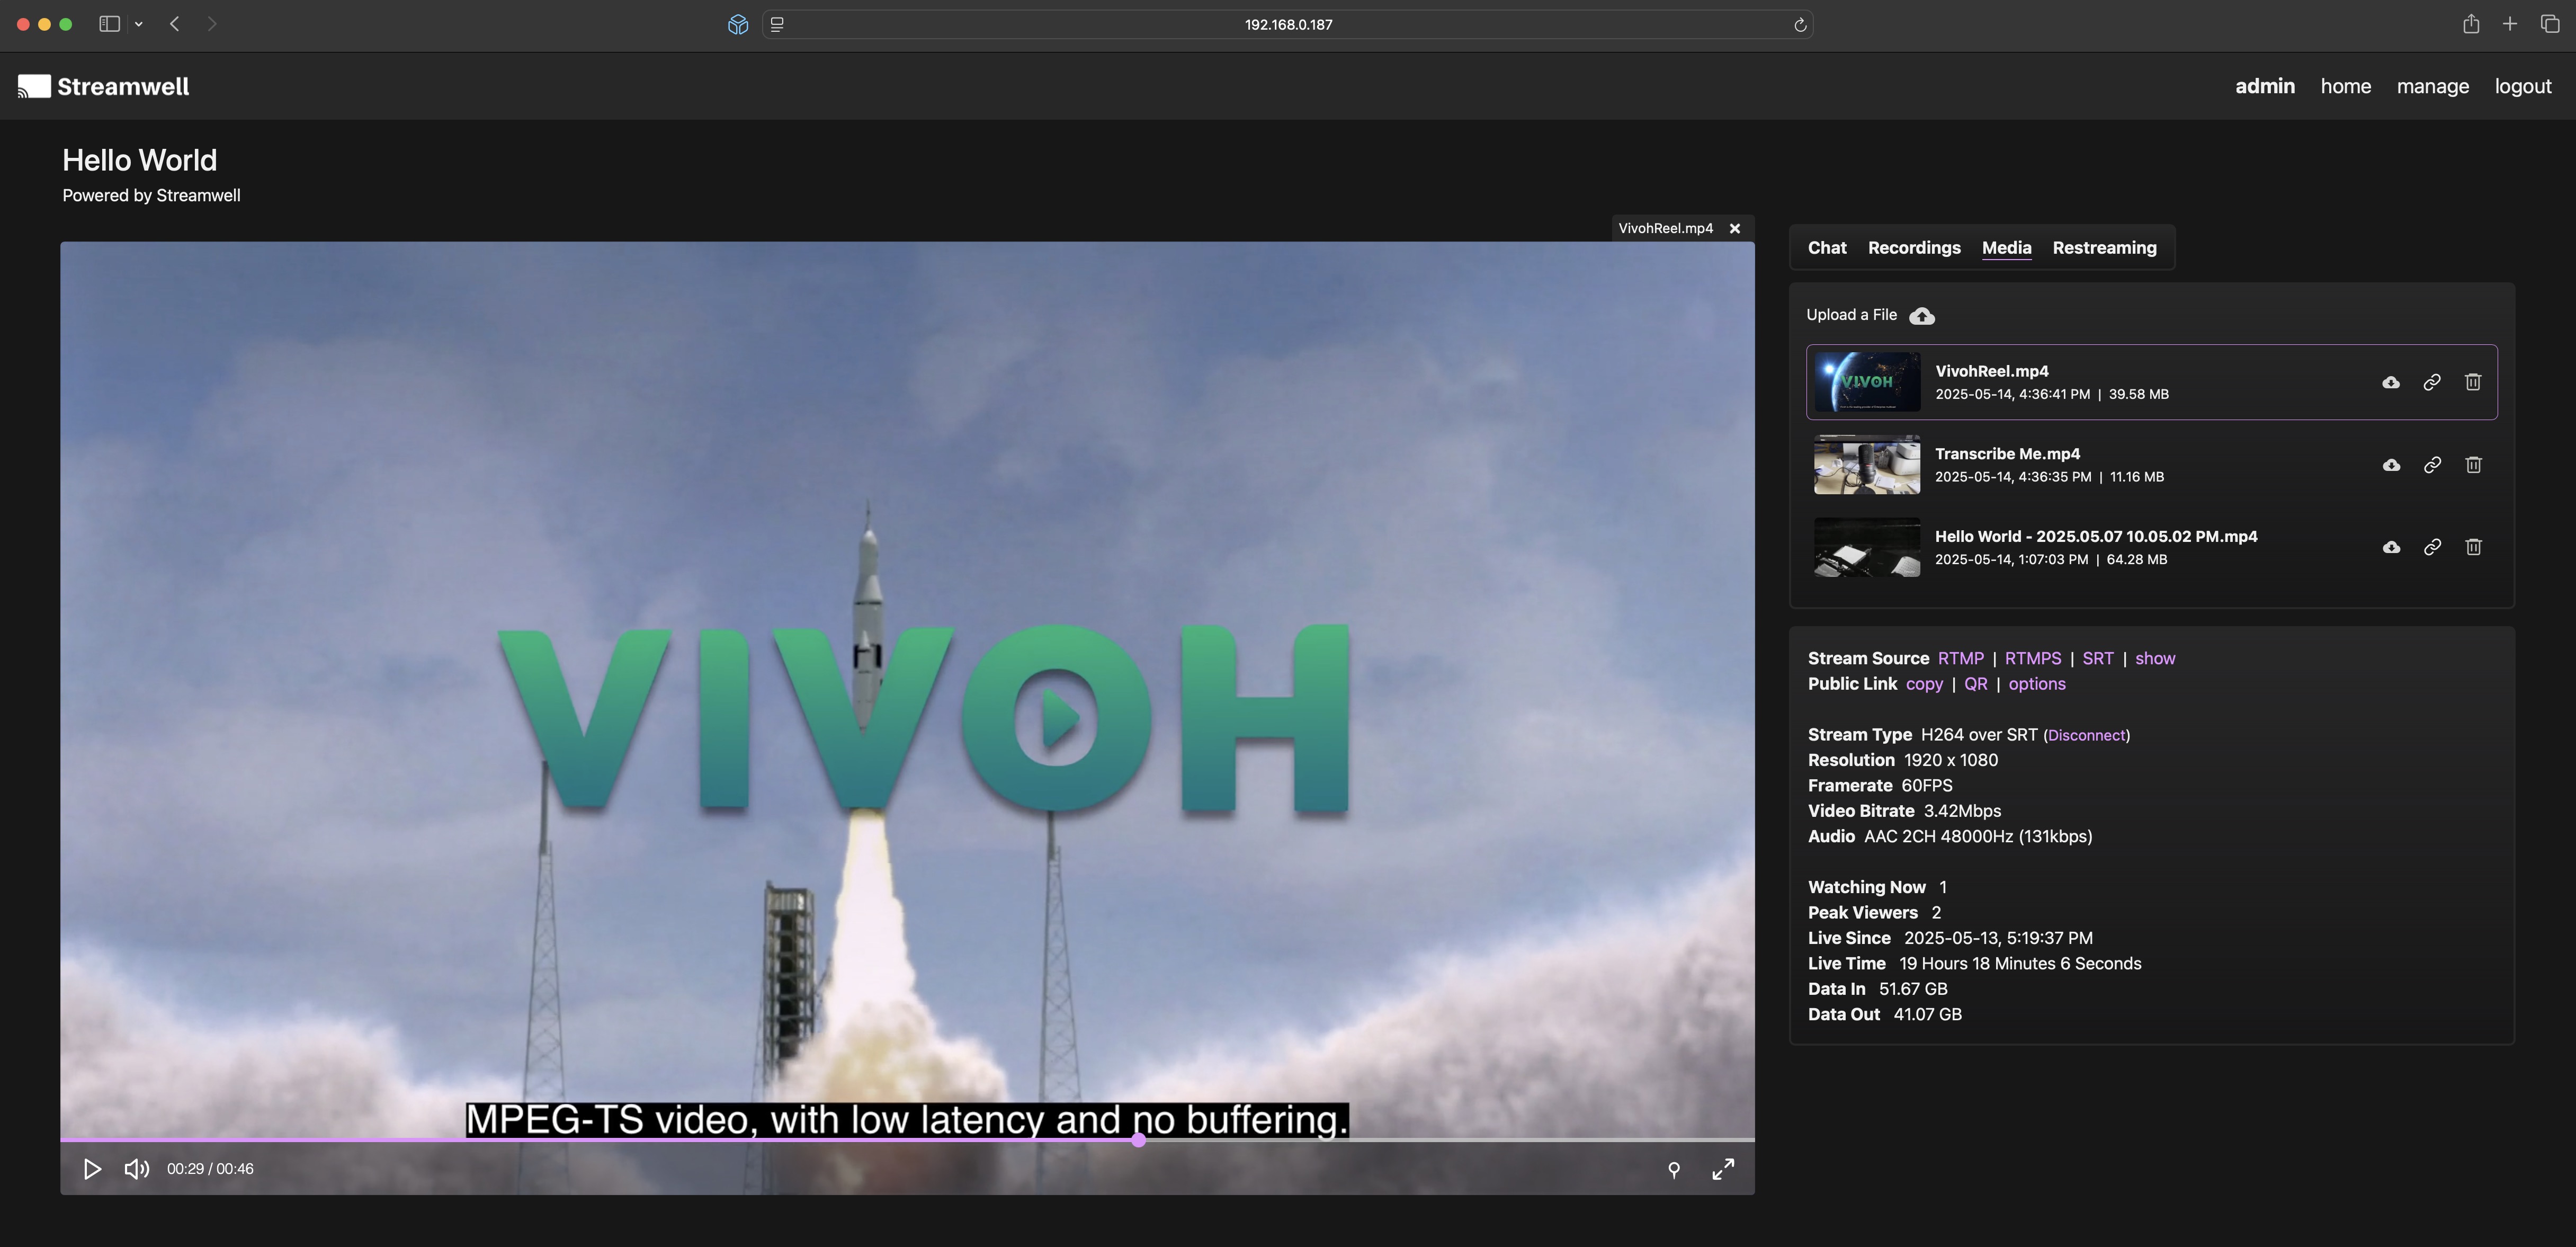Screen dimensions: 2576x1247
Task: Delete VivohReel.mp4 with trash icon
Action: [x=2473, y=382]
